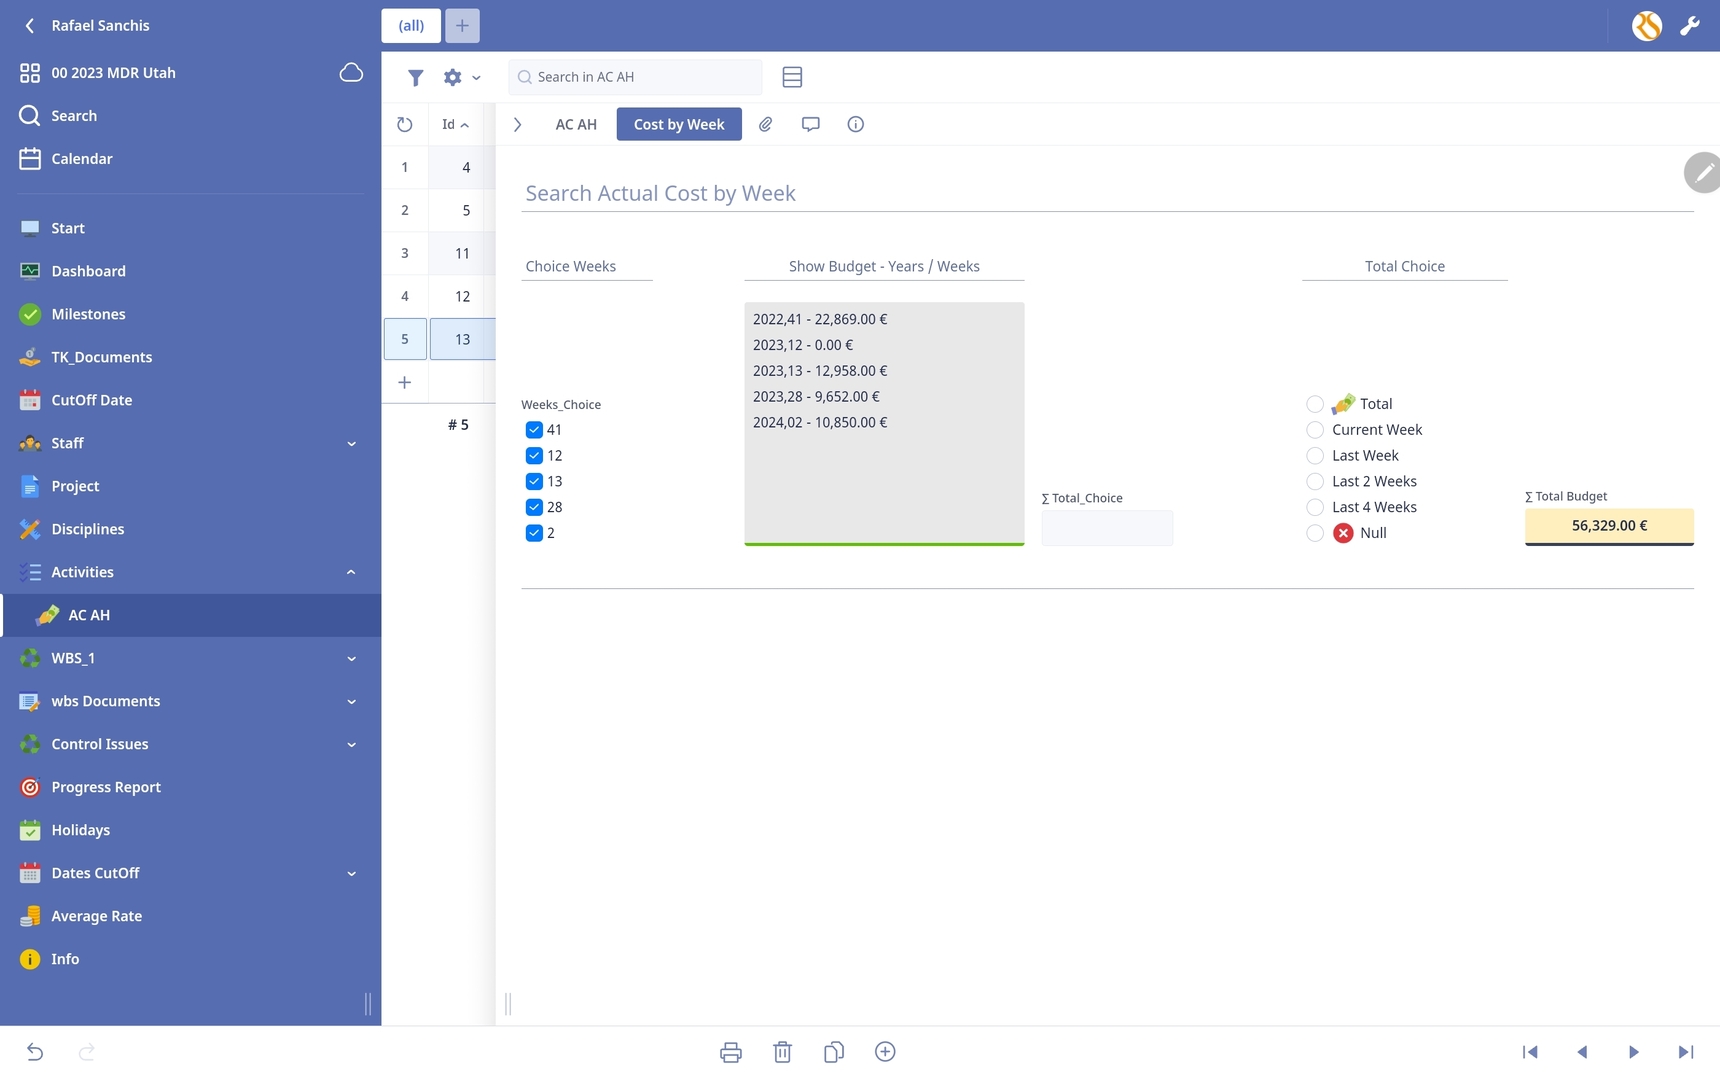Screen dimensions: 1720x1076
Task: Switch to the list layout view icon
Action: [x=792, y=77]
